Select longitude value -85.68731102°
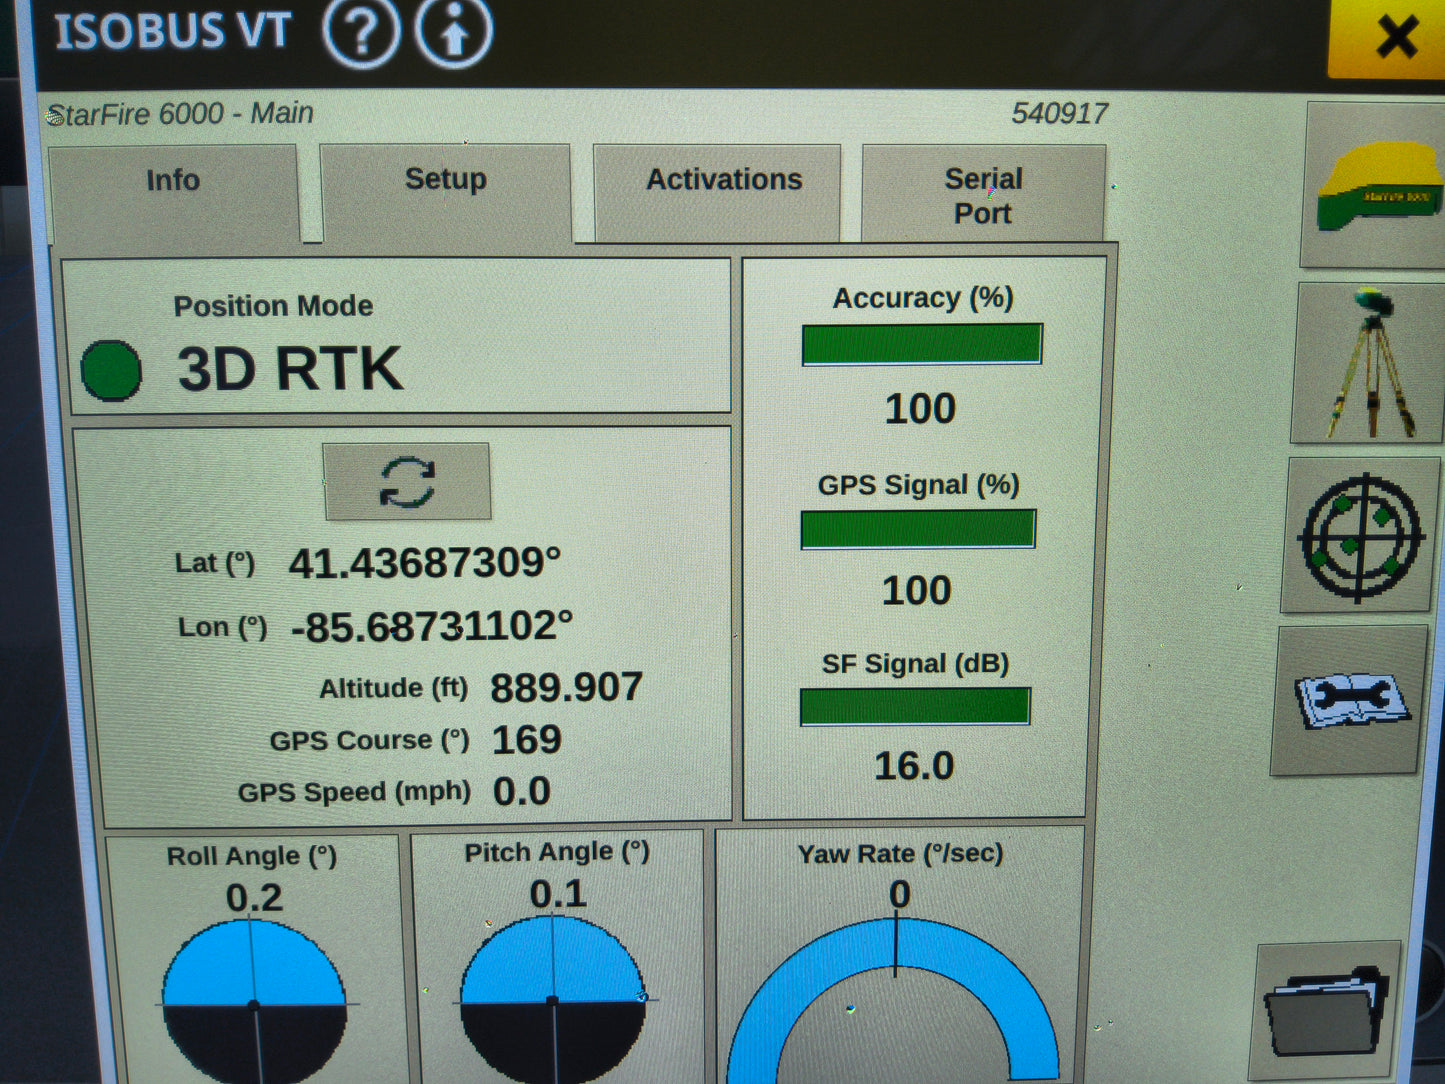1445x1084 pixels. (432, 627)
